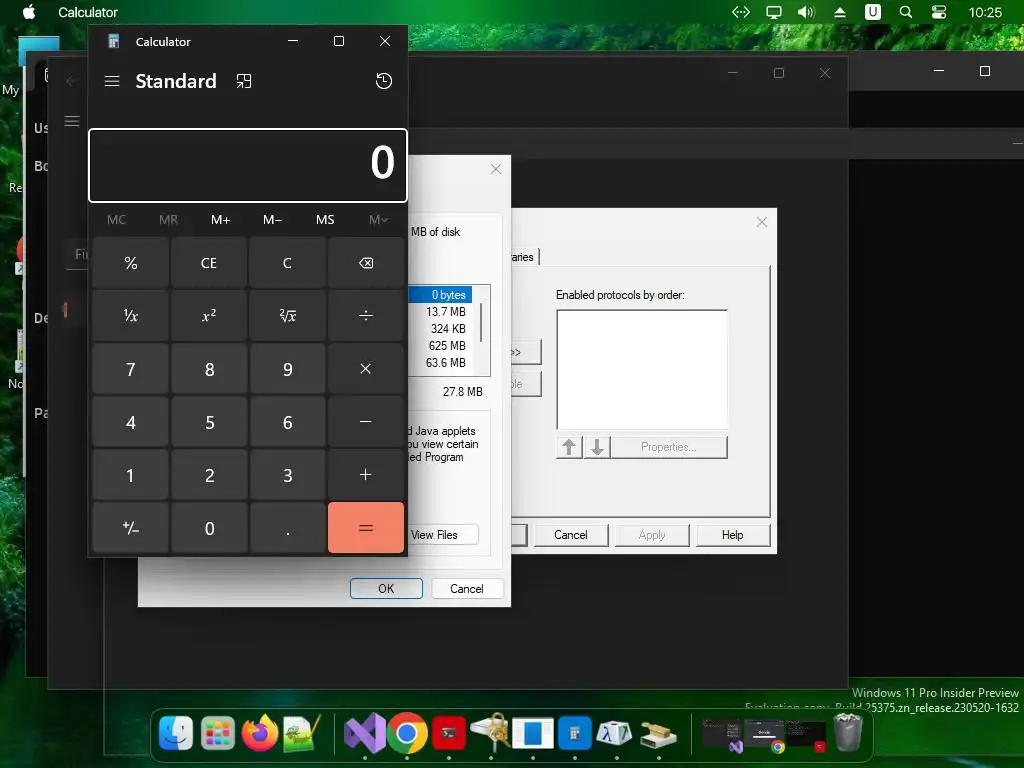
Task: Click the backspace key in Calculator
Action: (366, 263)
